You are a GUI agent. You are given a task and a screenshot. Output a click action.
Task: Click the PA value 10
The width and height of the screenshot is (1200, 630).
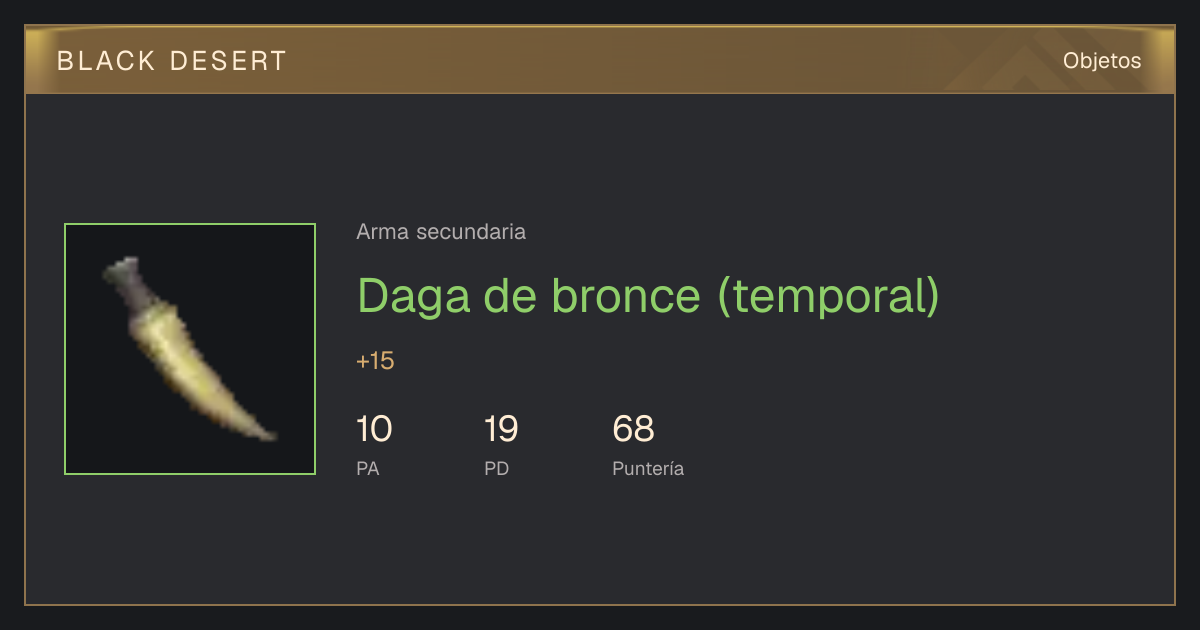374,429
